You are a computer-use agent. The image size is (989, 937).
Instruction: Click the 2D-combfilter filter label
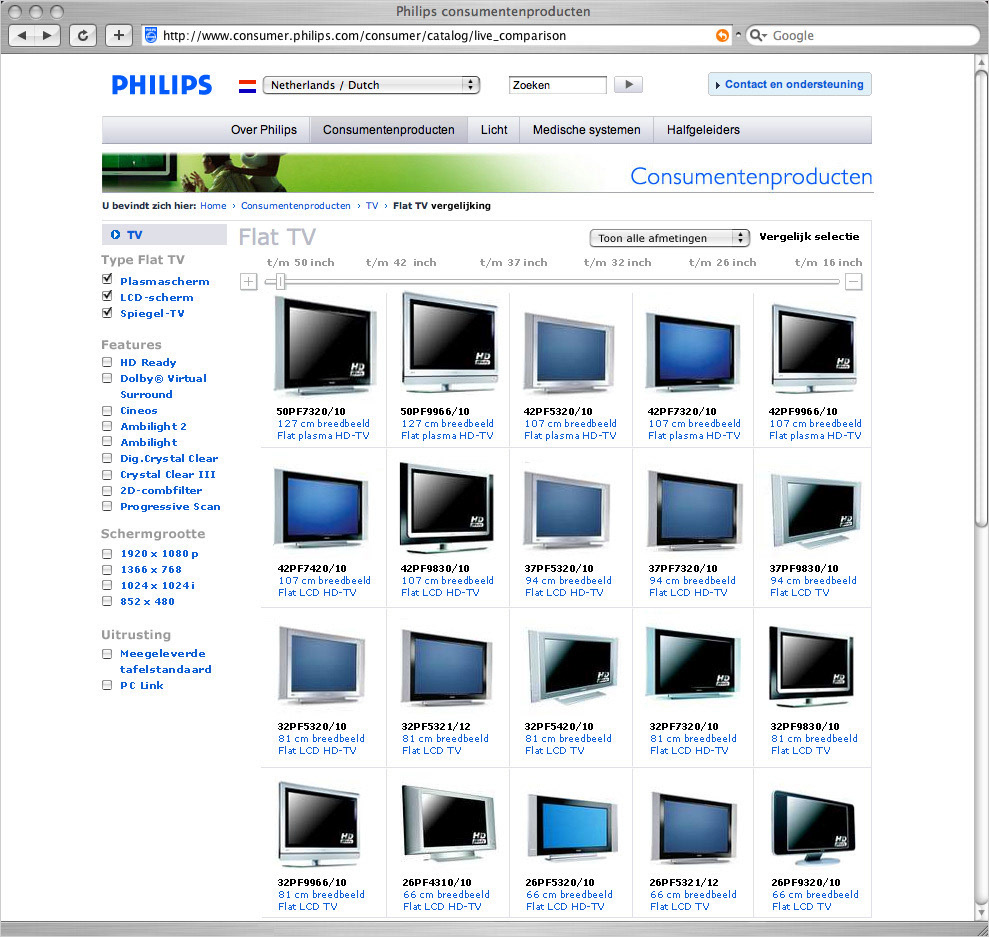tap(161, 490)
